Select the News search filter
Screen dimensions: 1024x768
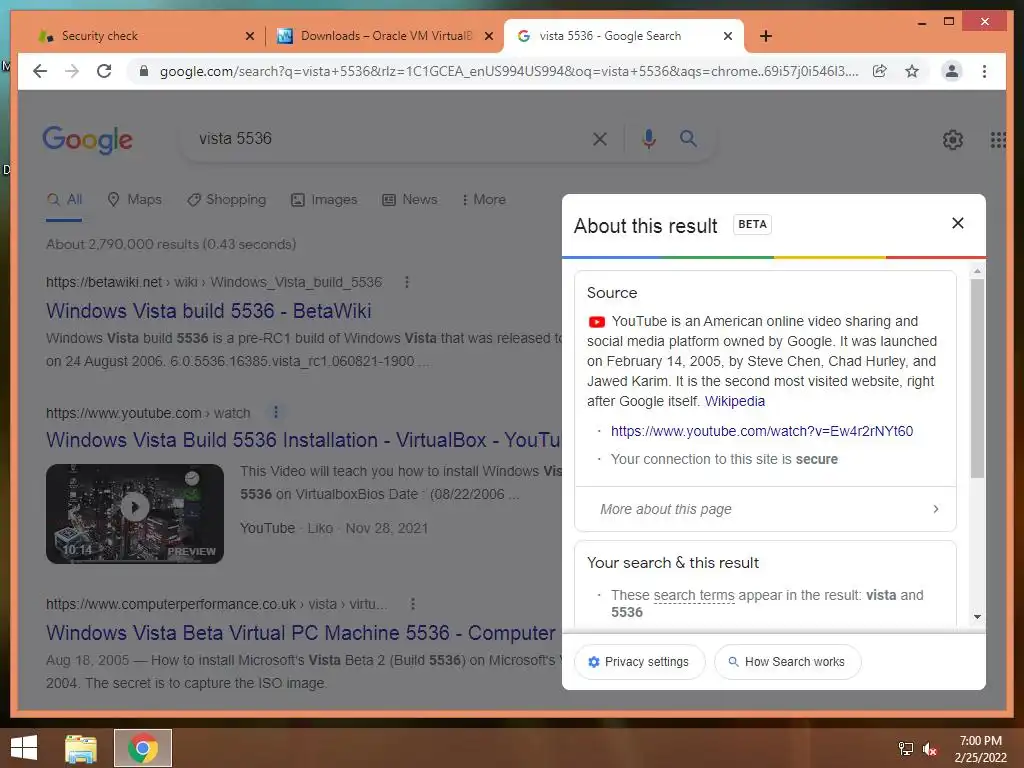click(x=409, y=200)
